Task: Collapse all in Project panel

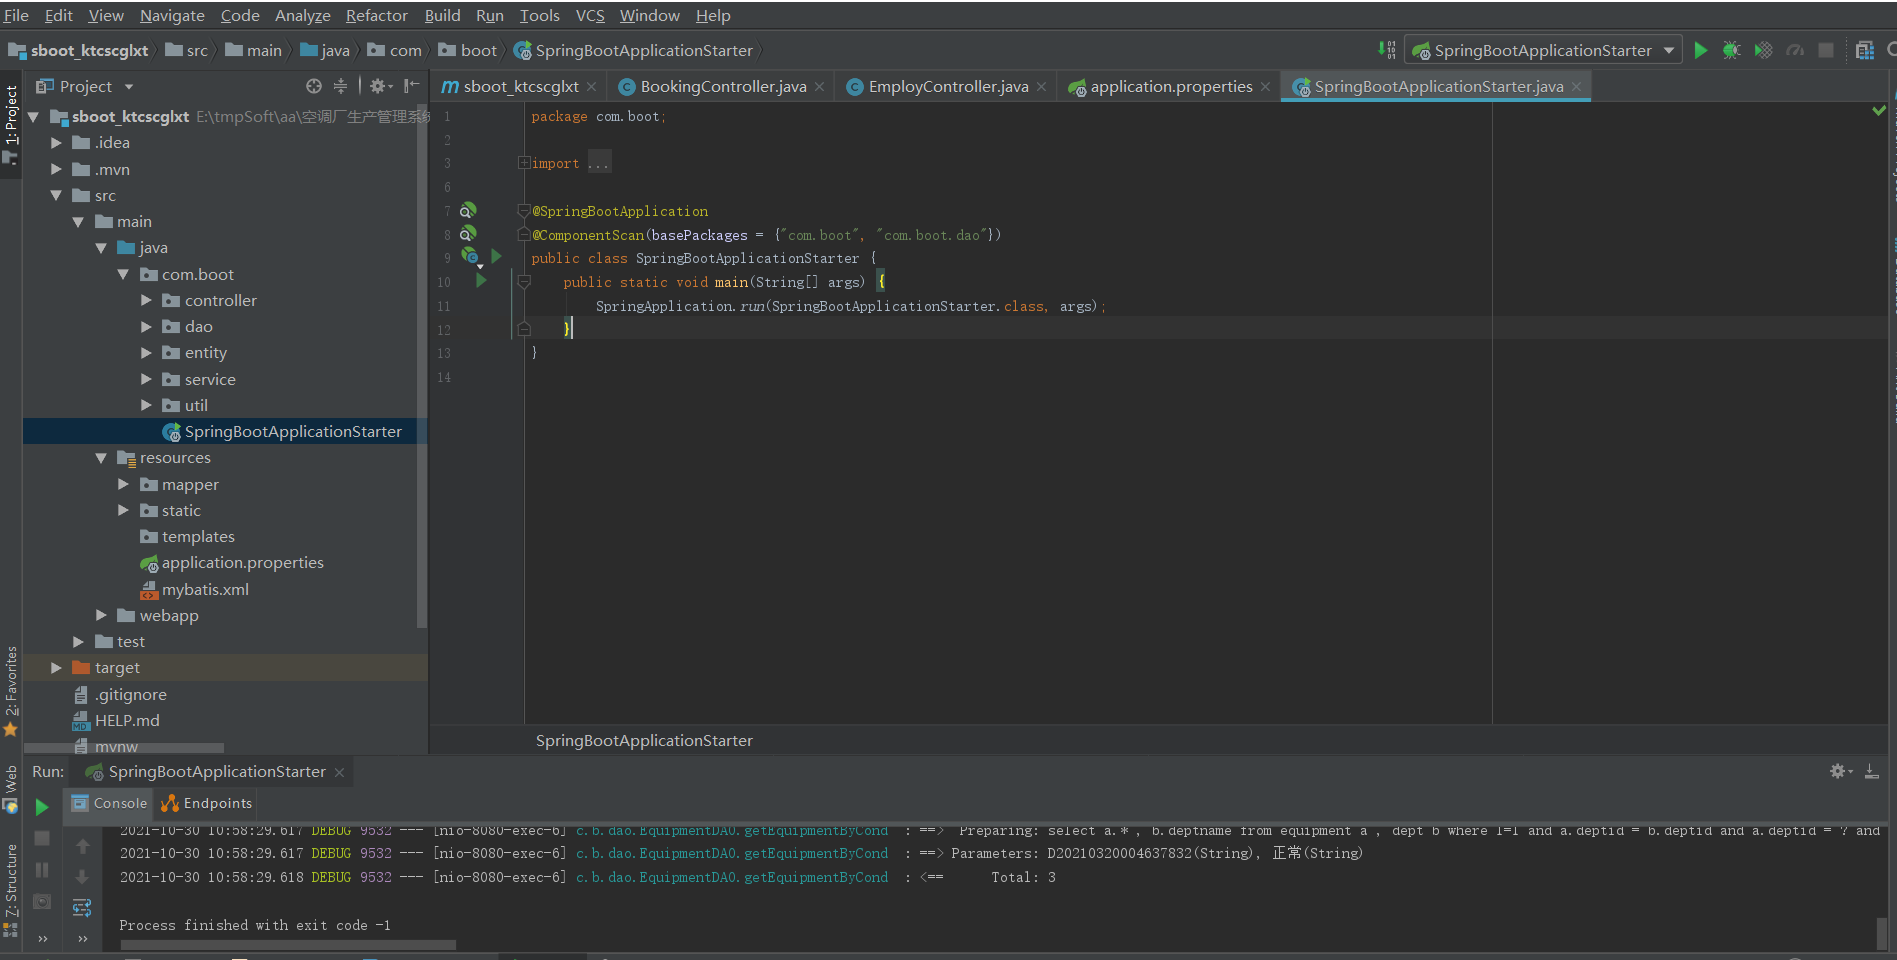Action: (x=340, y=86)
